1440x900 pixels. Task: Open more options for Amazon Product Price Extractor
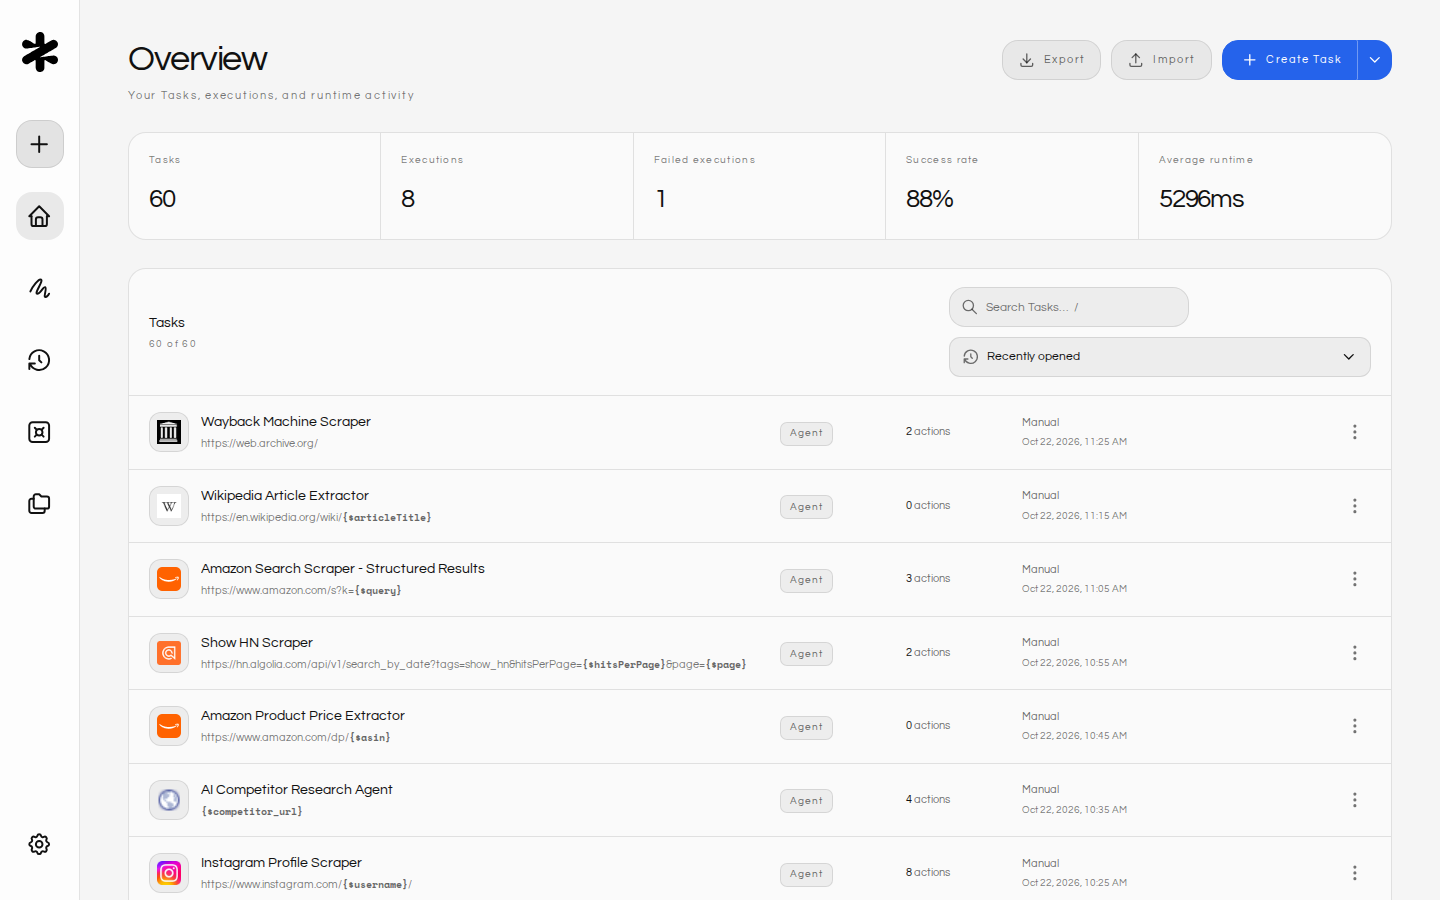click(1355, 726)
